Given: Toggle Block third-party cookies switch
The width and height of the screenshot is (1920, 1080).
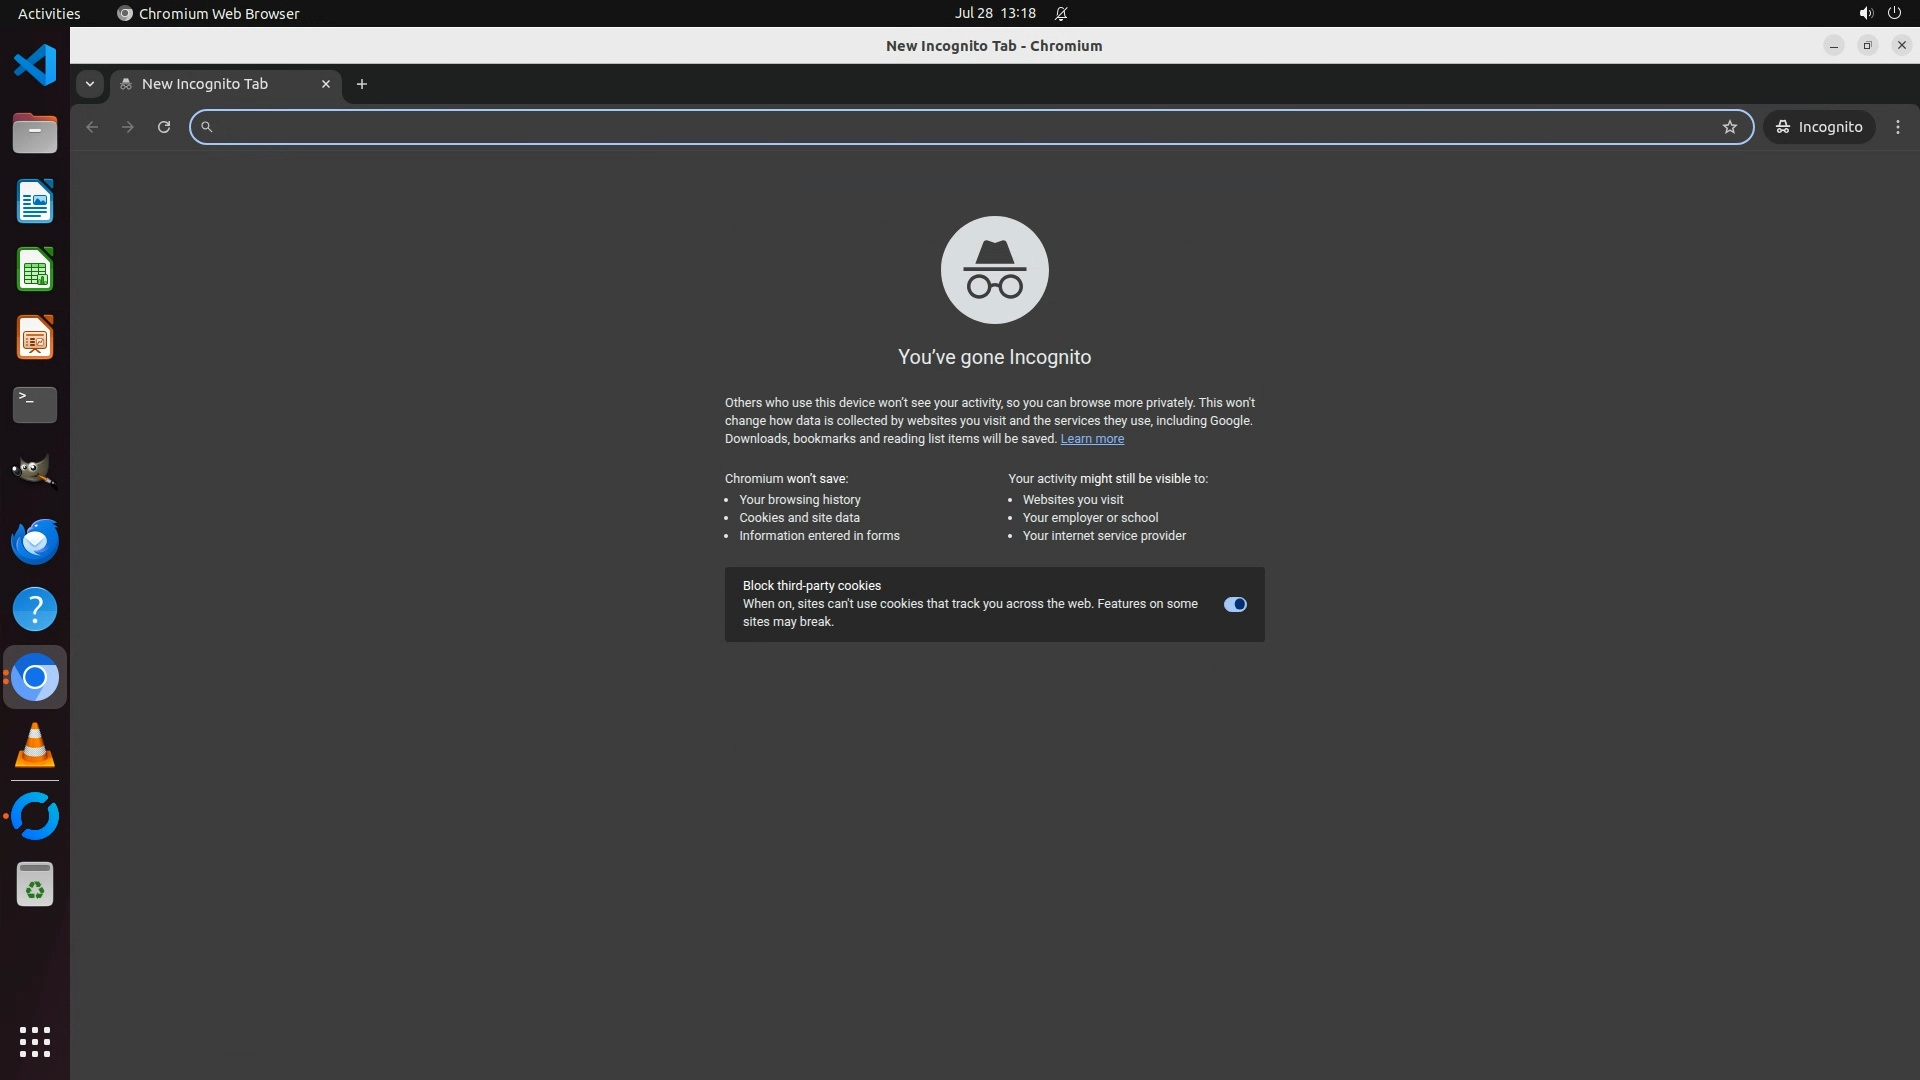Looking at the screenshot, I should click(x=1235, y=604).
